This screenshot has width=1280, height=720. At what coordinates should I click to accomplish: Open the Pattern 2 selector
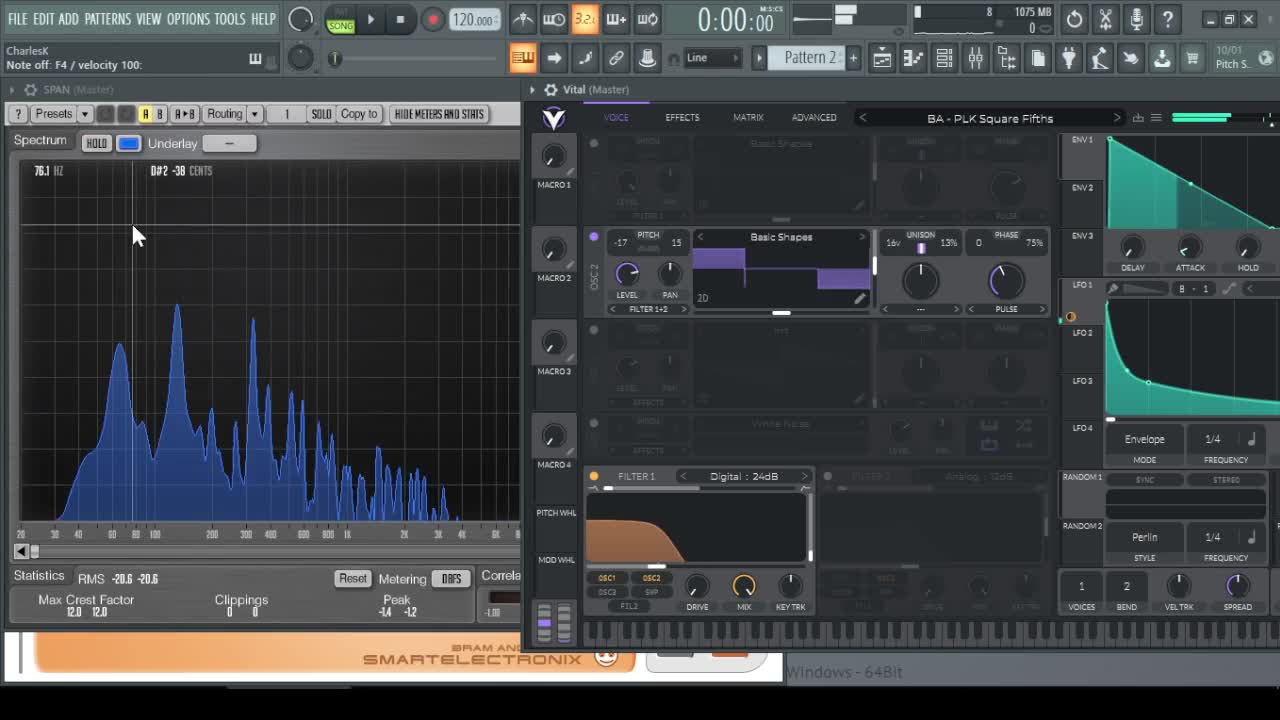pos(806,58)
